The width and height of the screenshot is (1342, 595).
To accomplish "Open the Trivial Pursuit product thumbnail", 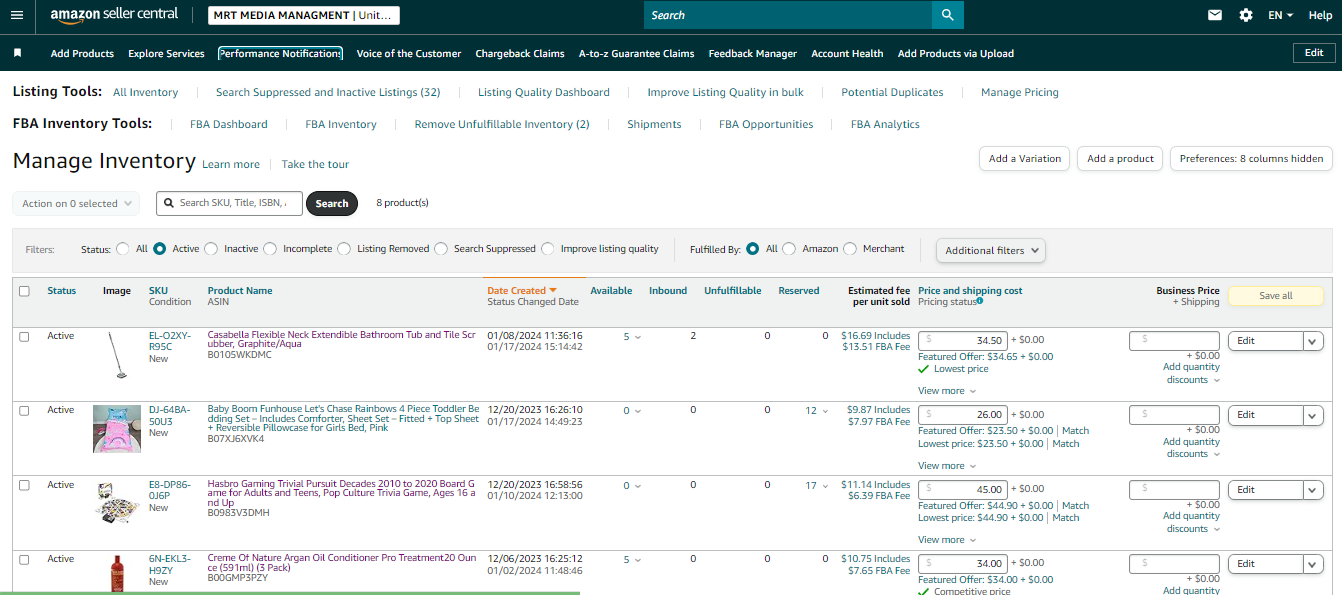I will [x=117, y=503].
